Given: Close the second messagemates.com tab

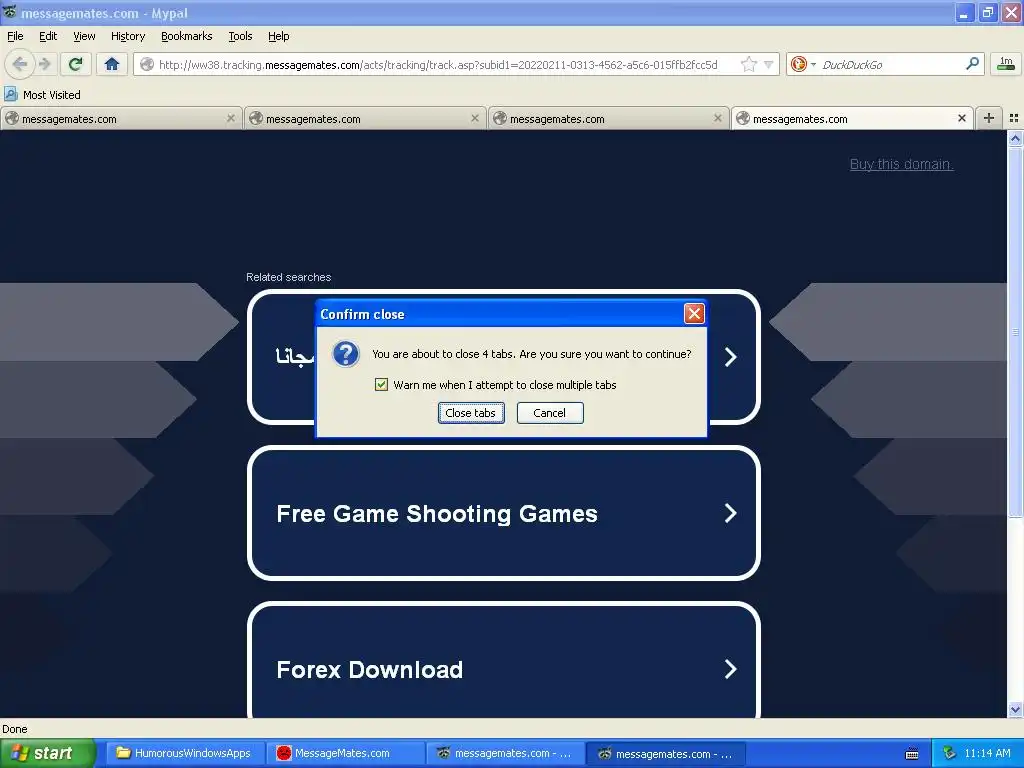Looking at the screenshot, I should pos(475,118).
